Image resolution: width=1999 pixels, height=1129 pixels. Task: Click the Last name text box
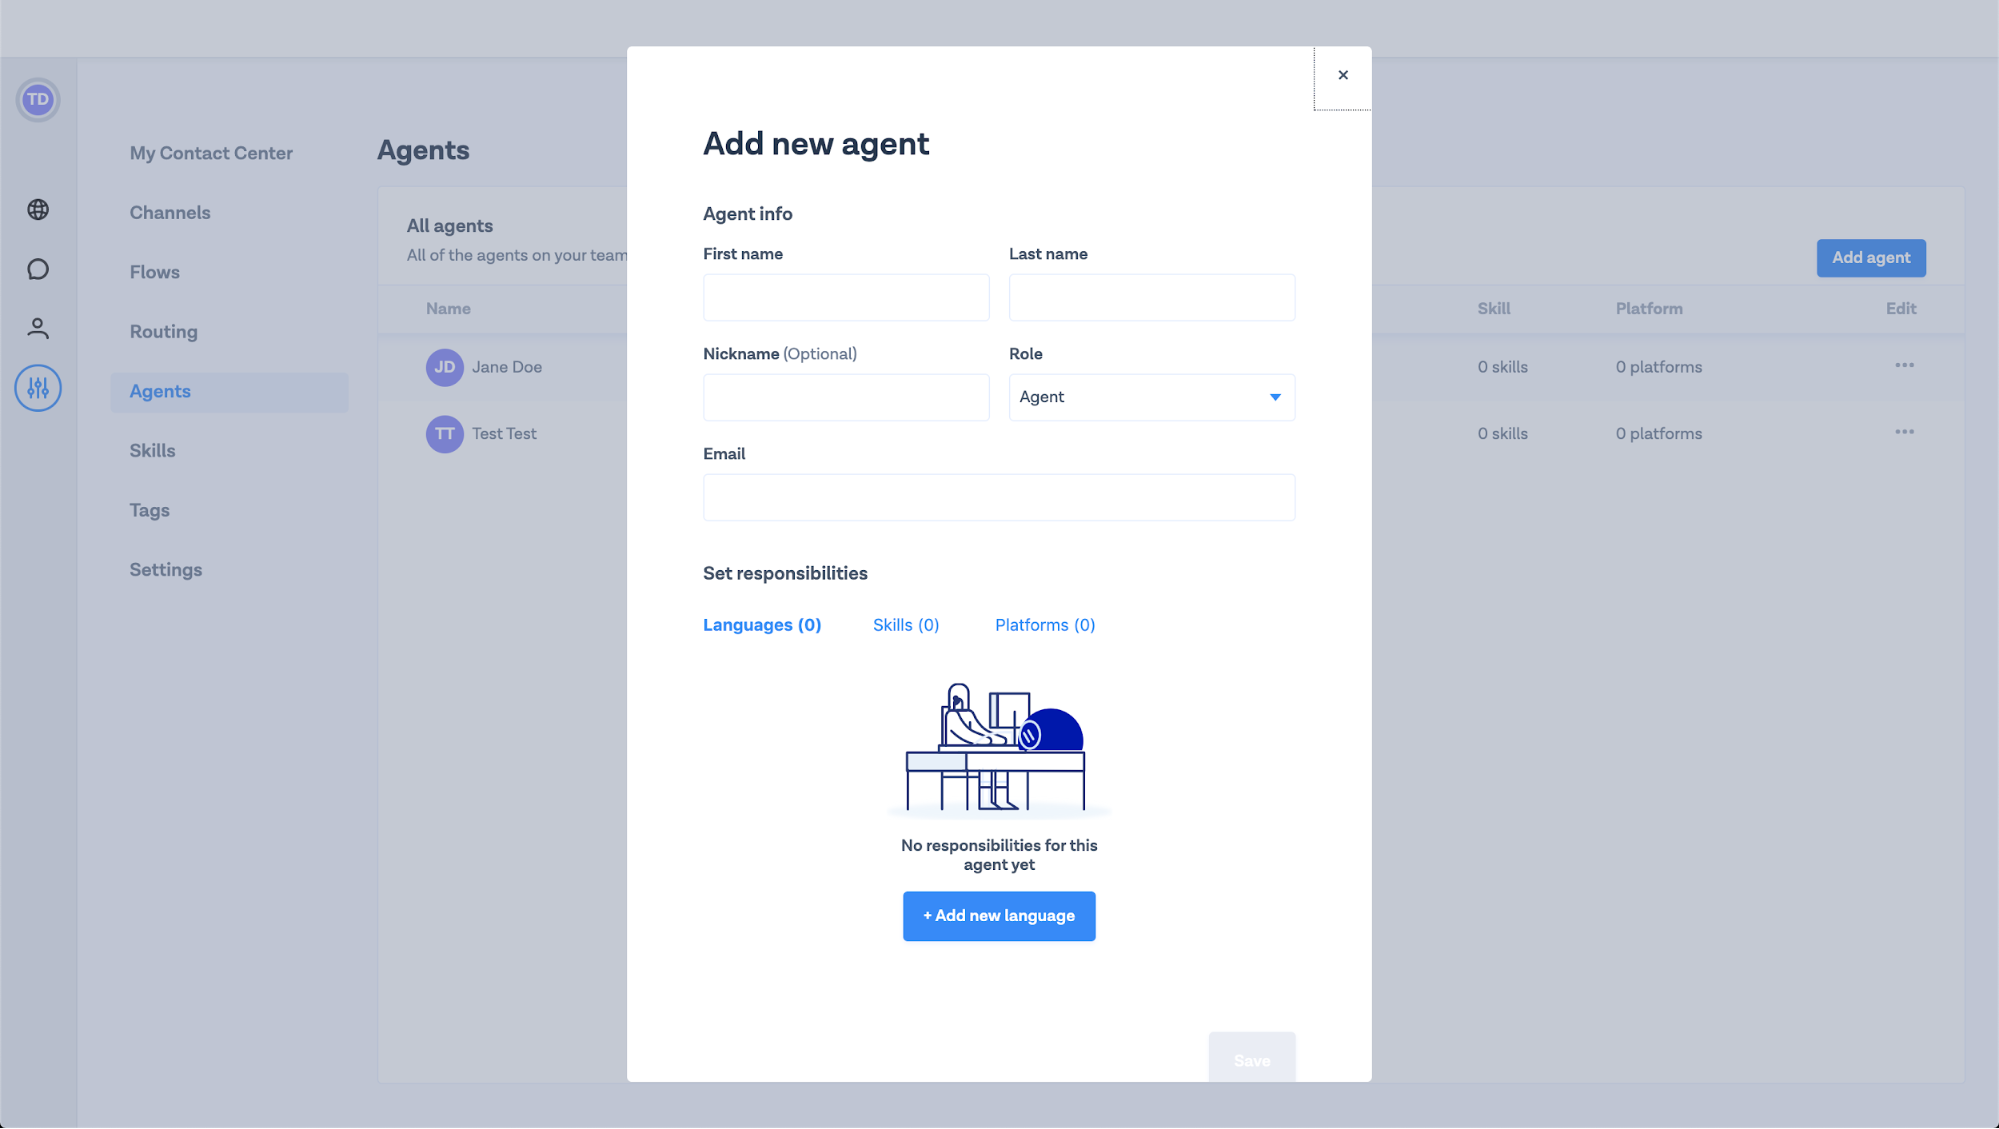click(x=1151, y=298)
